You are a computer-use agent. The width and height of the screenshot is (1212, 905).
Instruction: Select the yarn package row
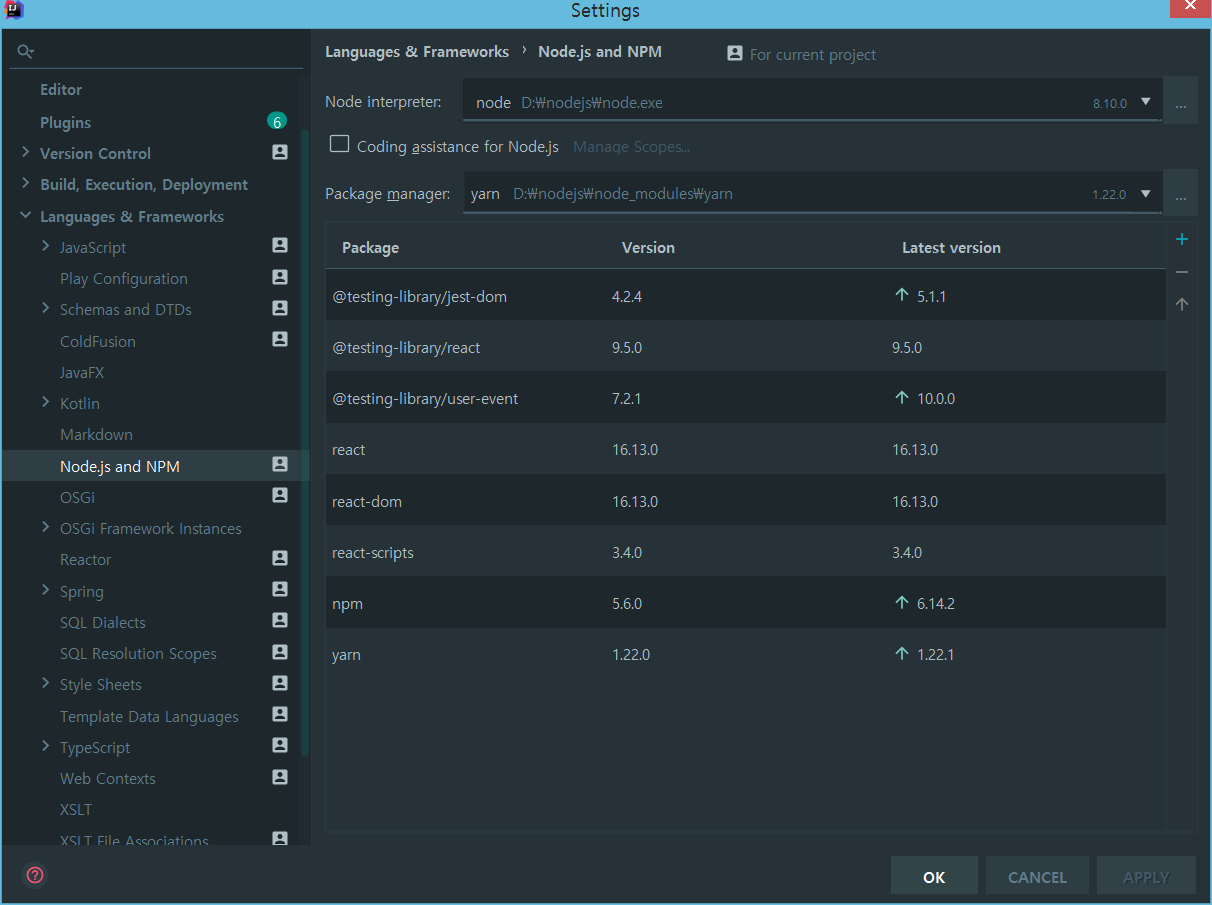click(745, 654)
